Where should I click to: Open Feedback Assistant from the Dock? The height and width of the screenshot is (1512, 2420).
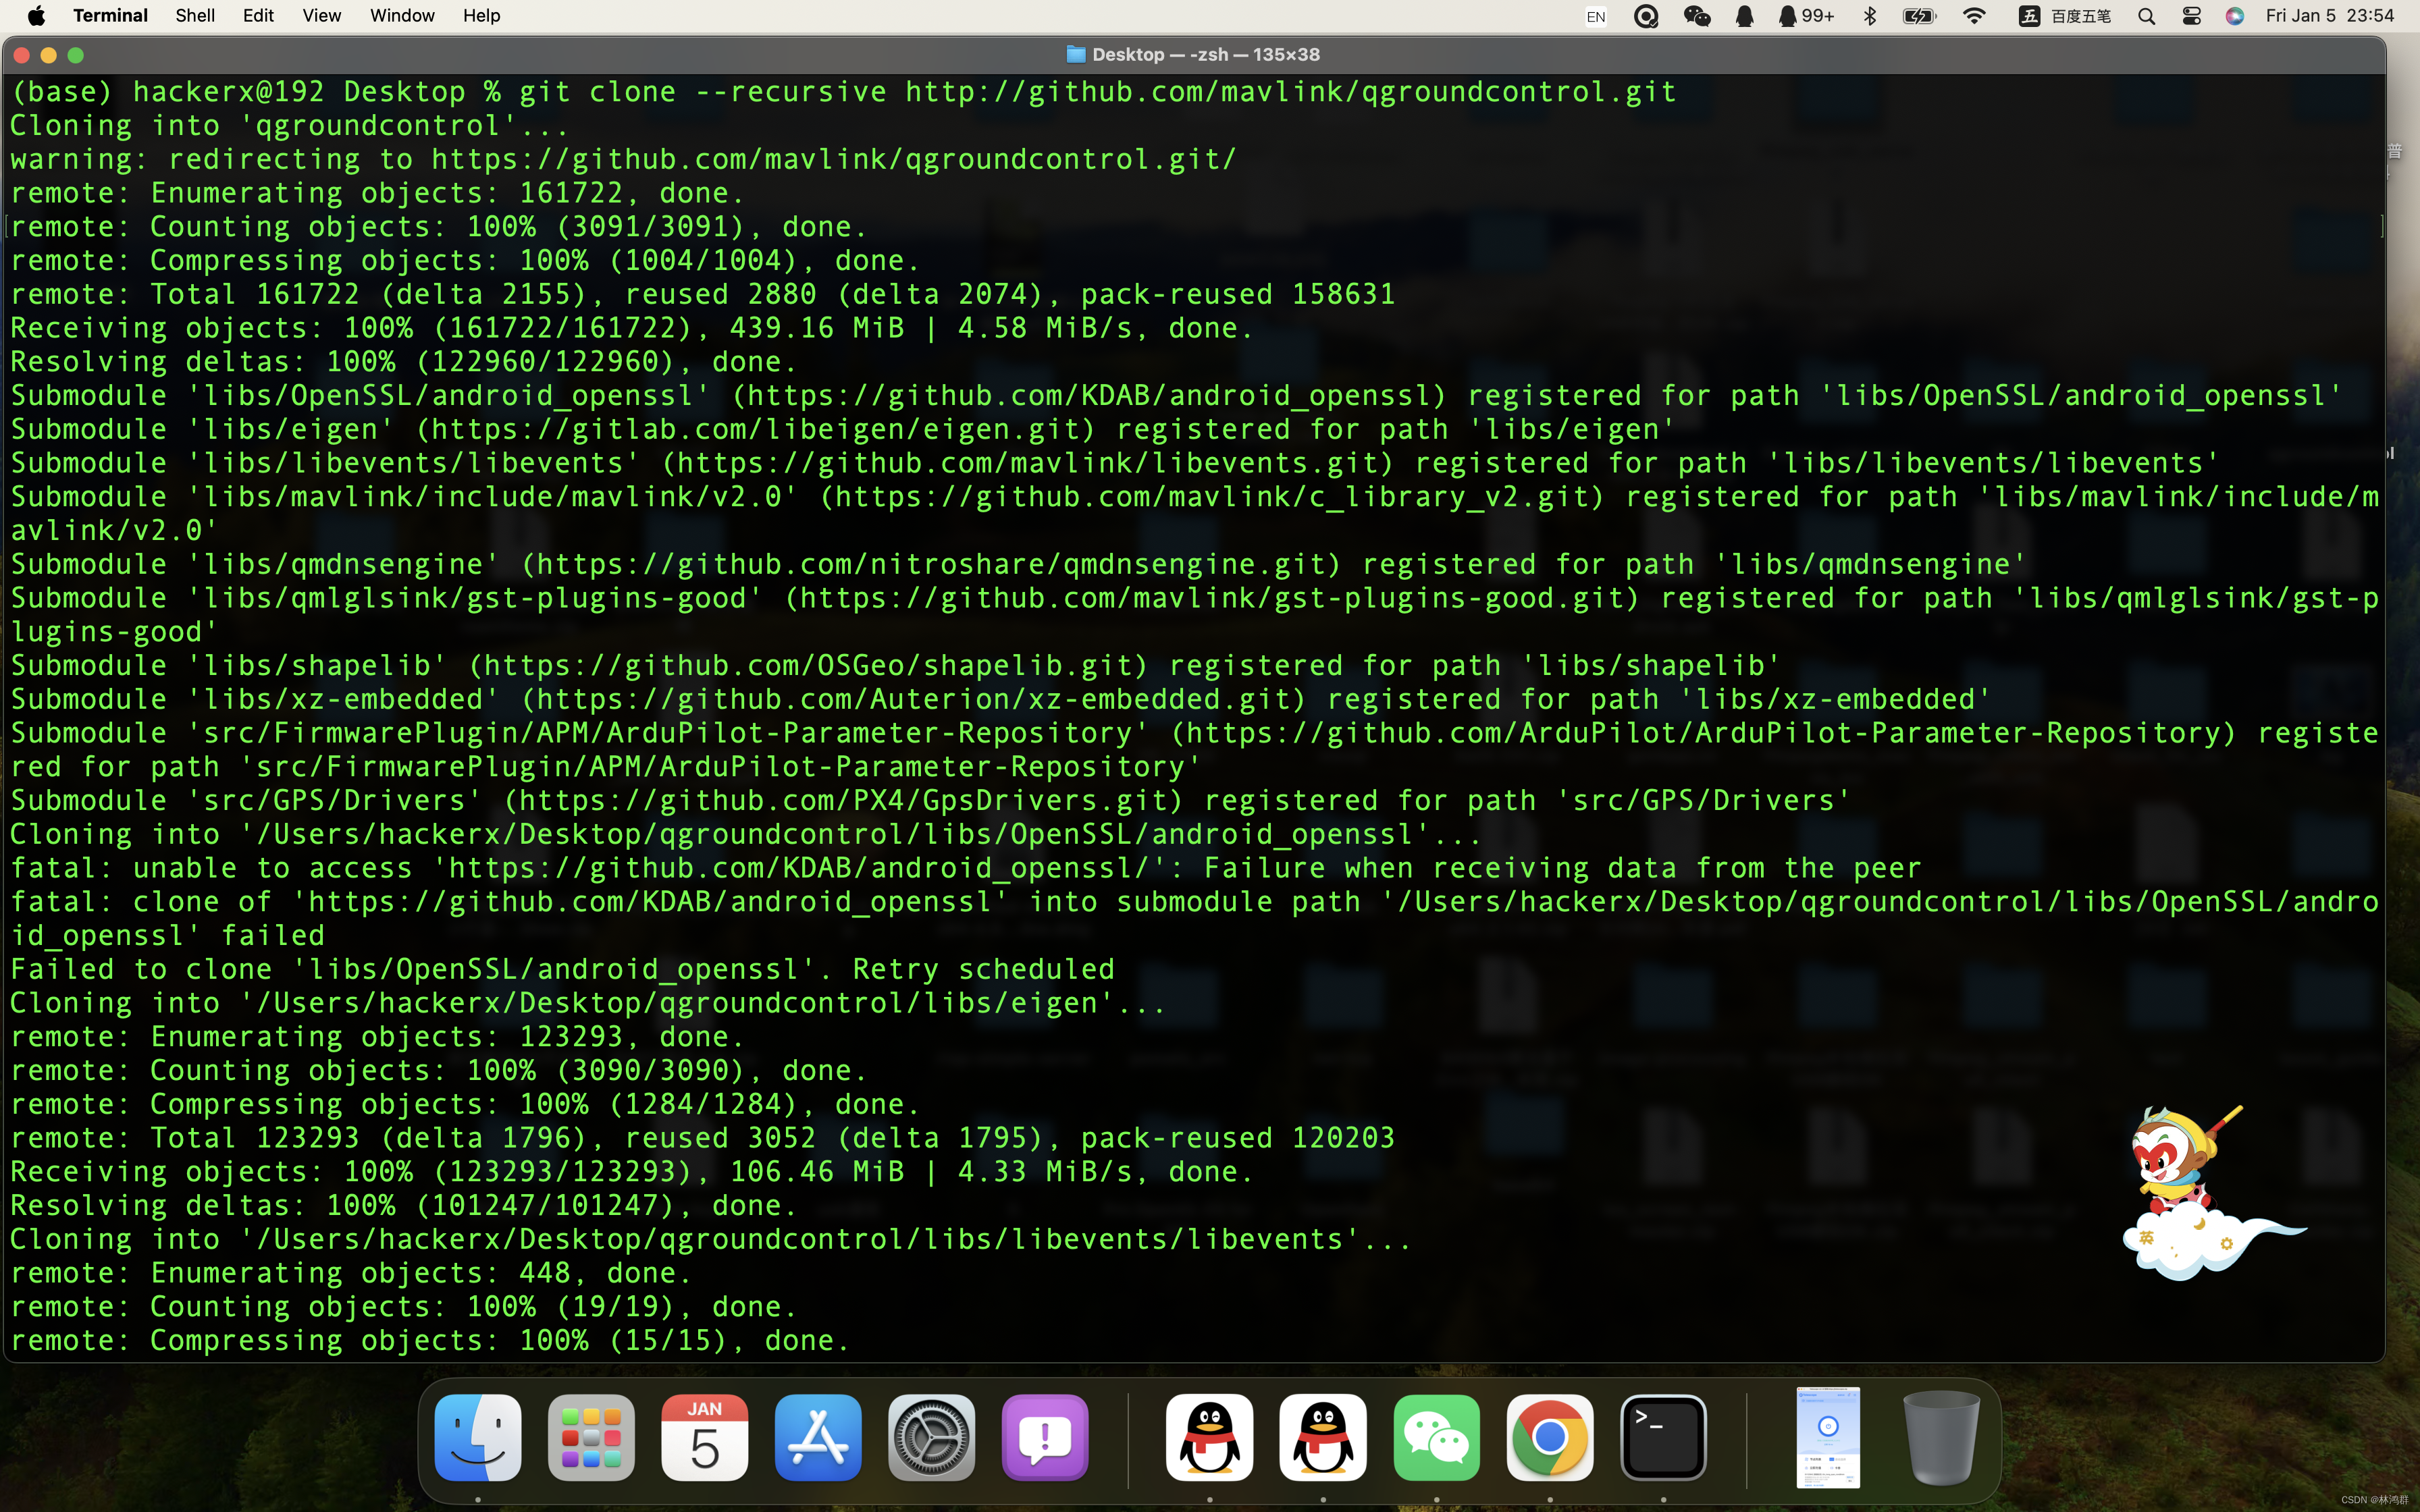[x=1045, y=1437]
